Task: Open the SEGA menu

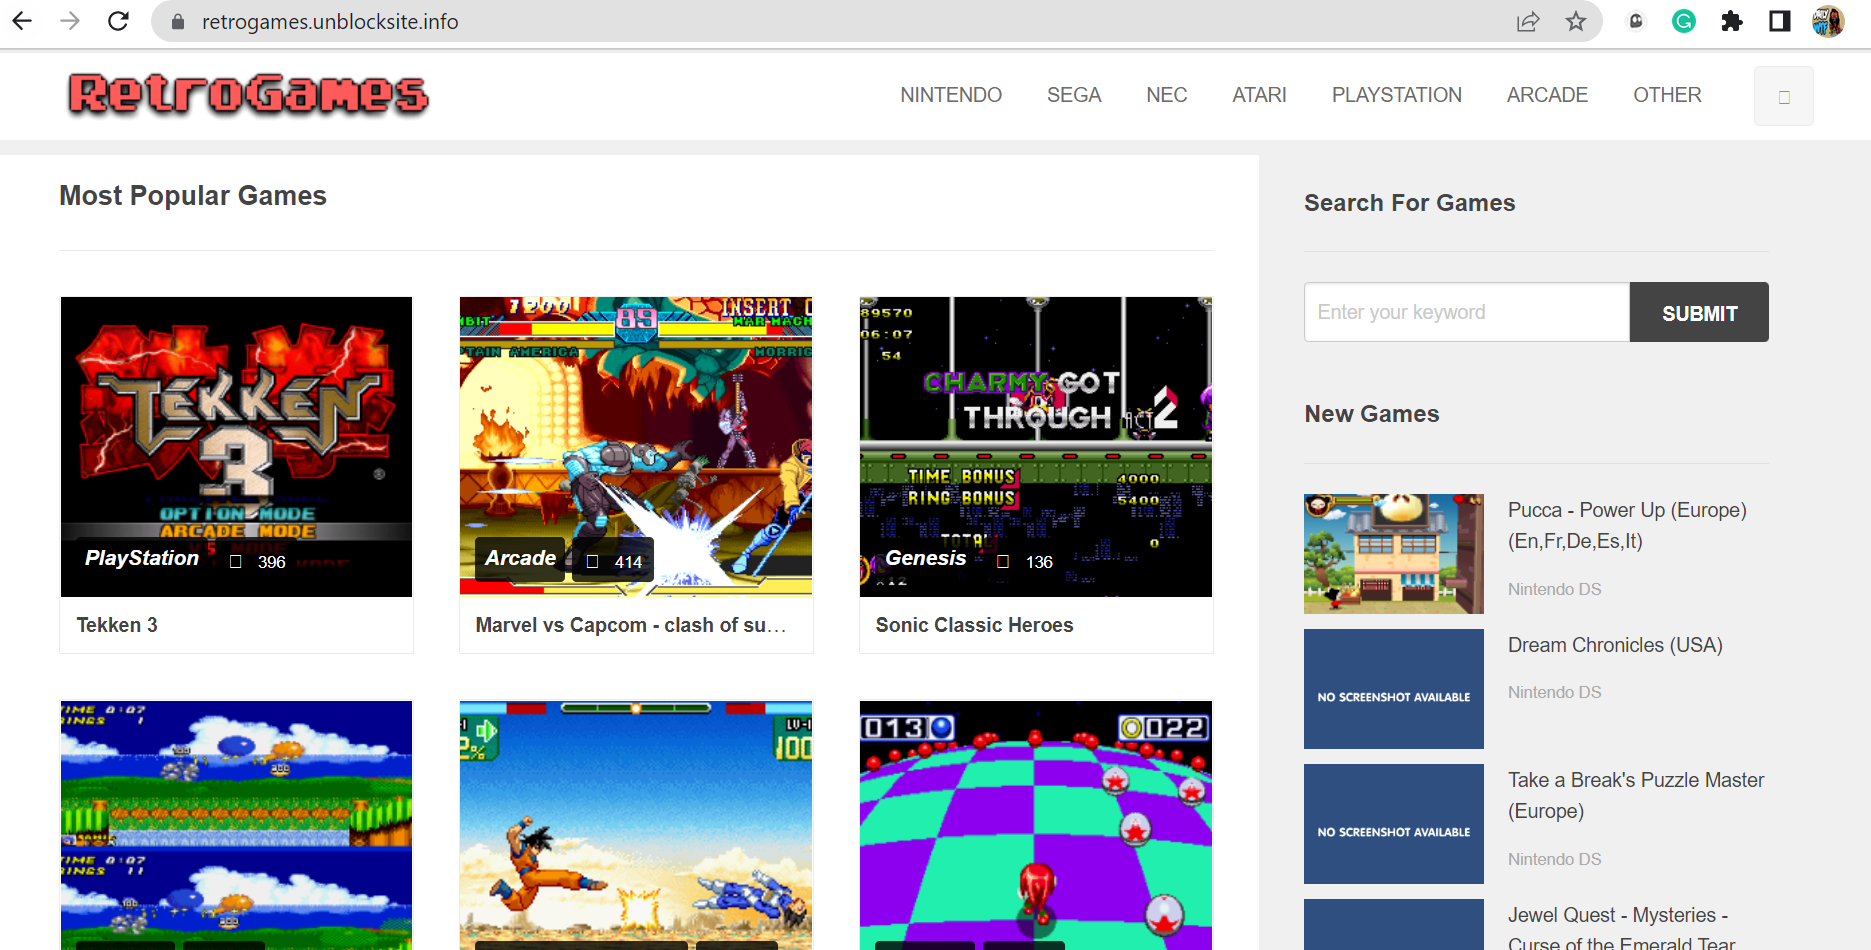Action: click(x=1074, y=95)
